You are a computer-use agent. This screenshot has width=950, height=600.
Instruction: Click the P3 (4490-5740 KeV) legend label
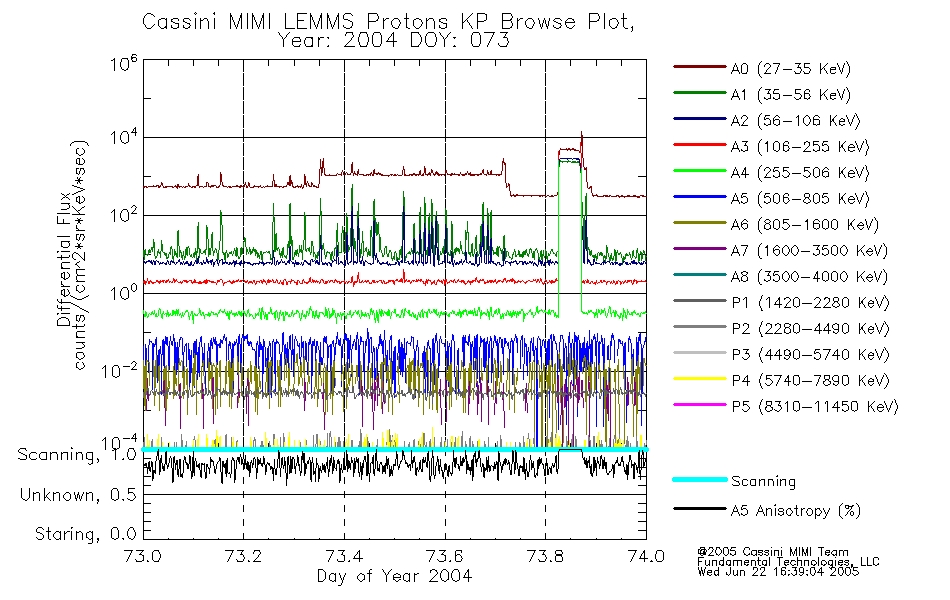(810, 355)
